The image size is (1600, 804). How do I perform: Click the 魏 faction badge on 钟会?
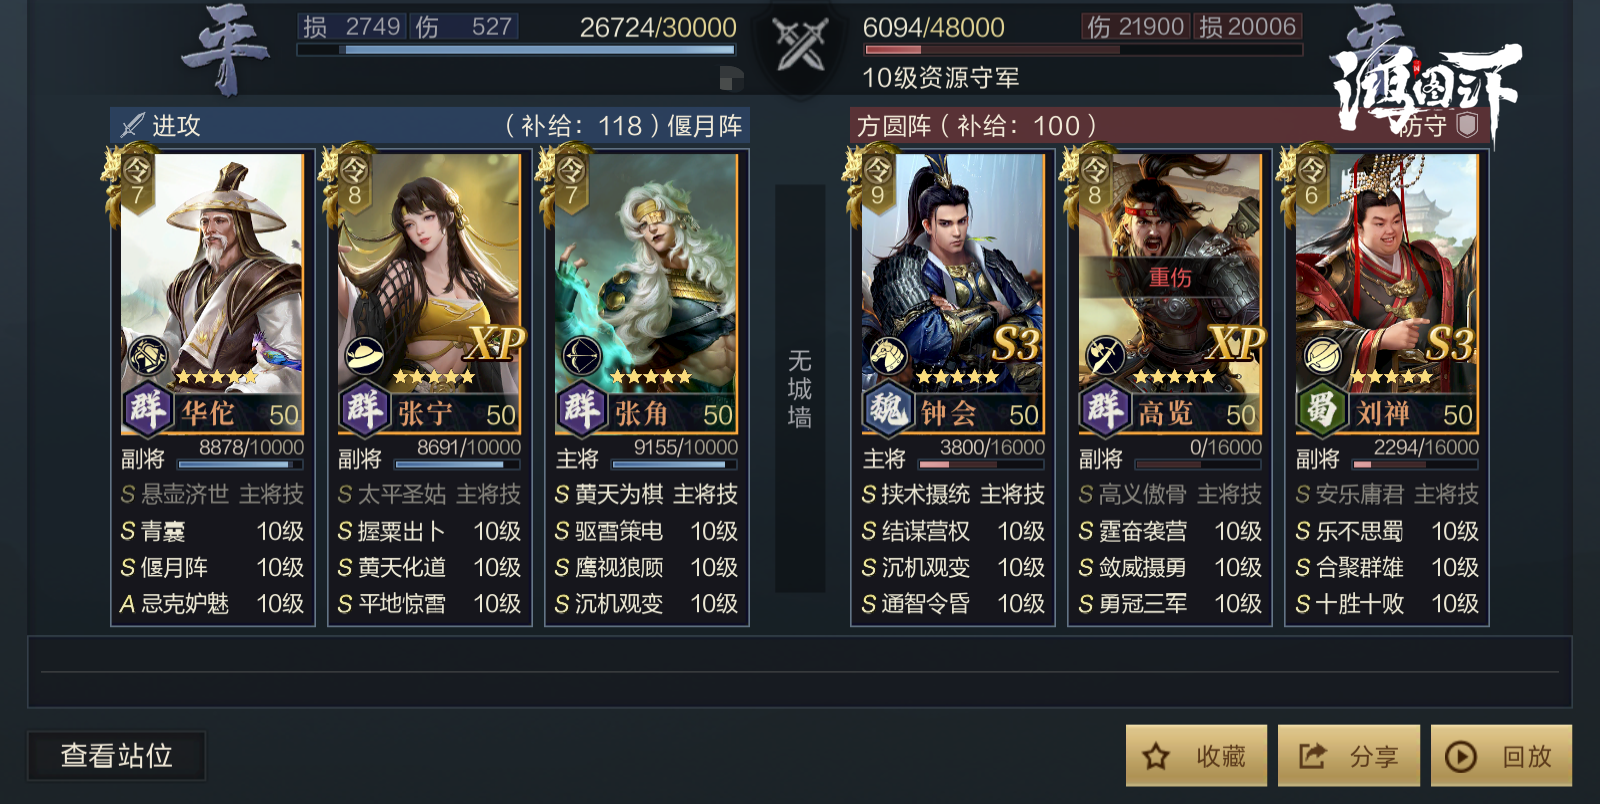click(x=888, y=408)
